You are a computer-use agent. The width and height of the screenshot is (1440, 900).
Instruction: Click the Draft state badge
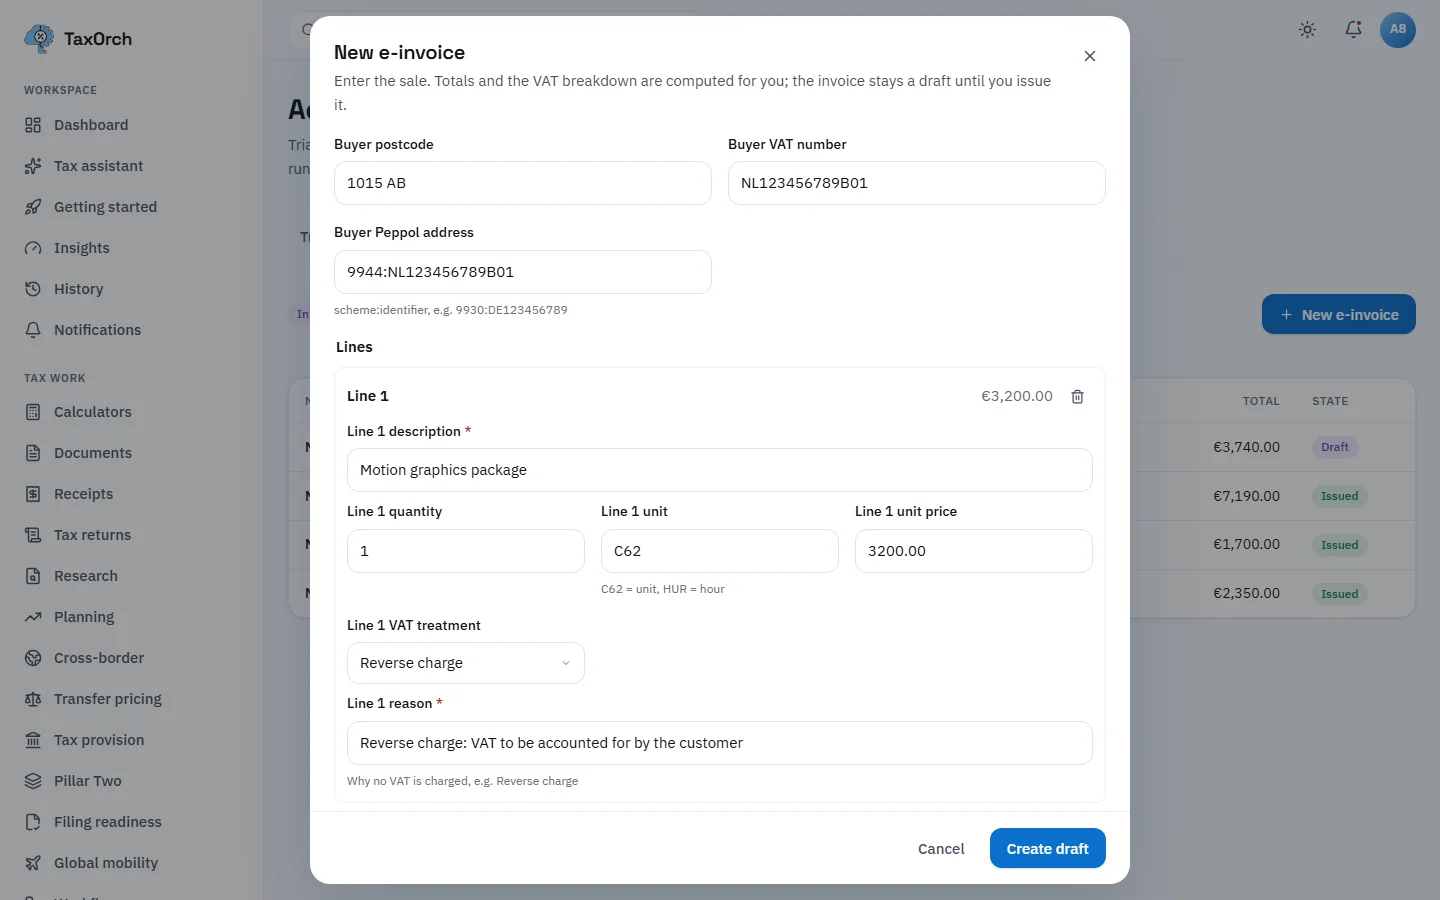coord(1335,447)
